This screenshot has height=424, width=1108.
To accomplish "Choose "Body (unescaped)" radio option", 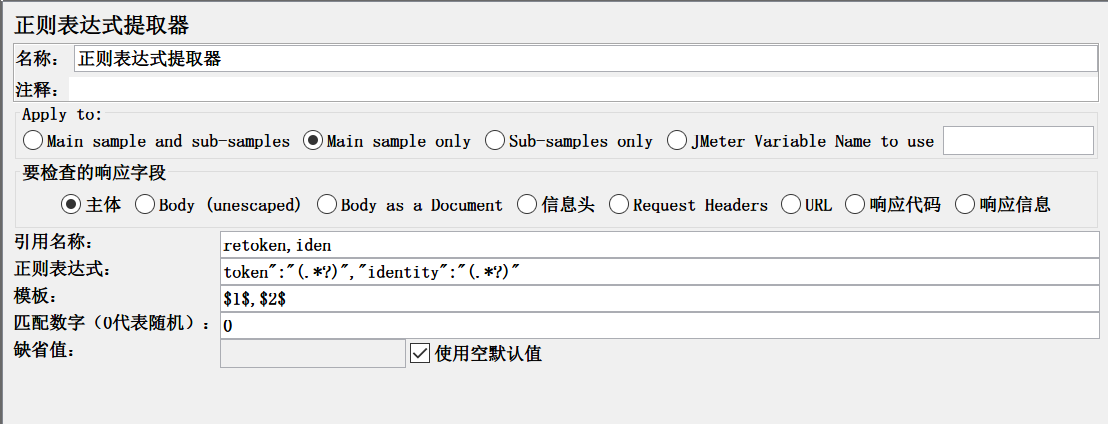I will (x=144, y=205).
